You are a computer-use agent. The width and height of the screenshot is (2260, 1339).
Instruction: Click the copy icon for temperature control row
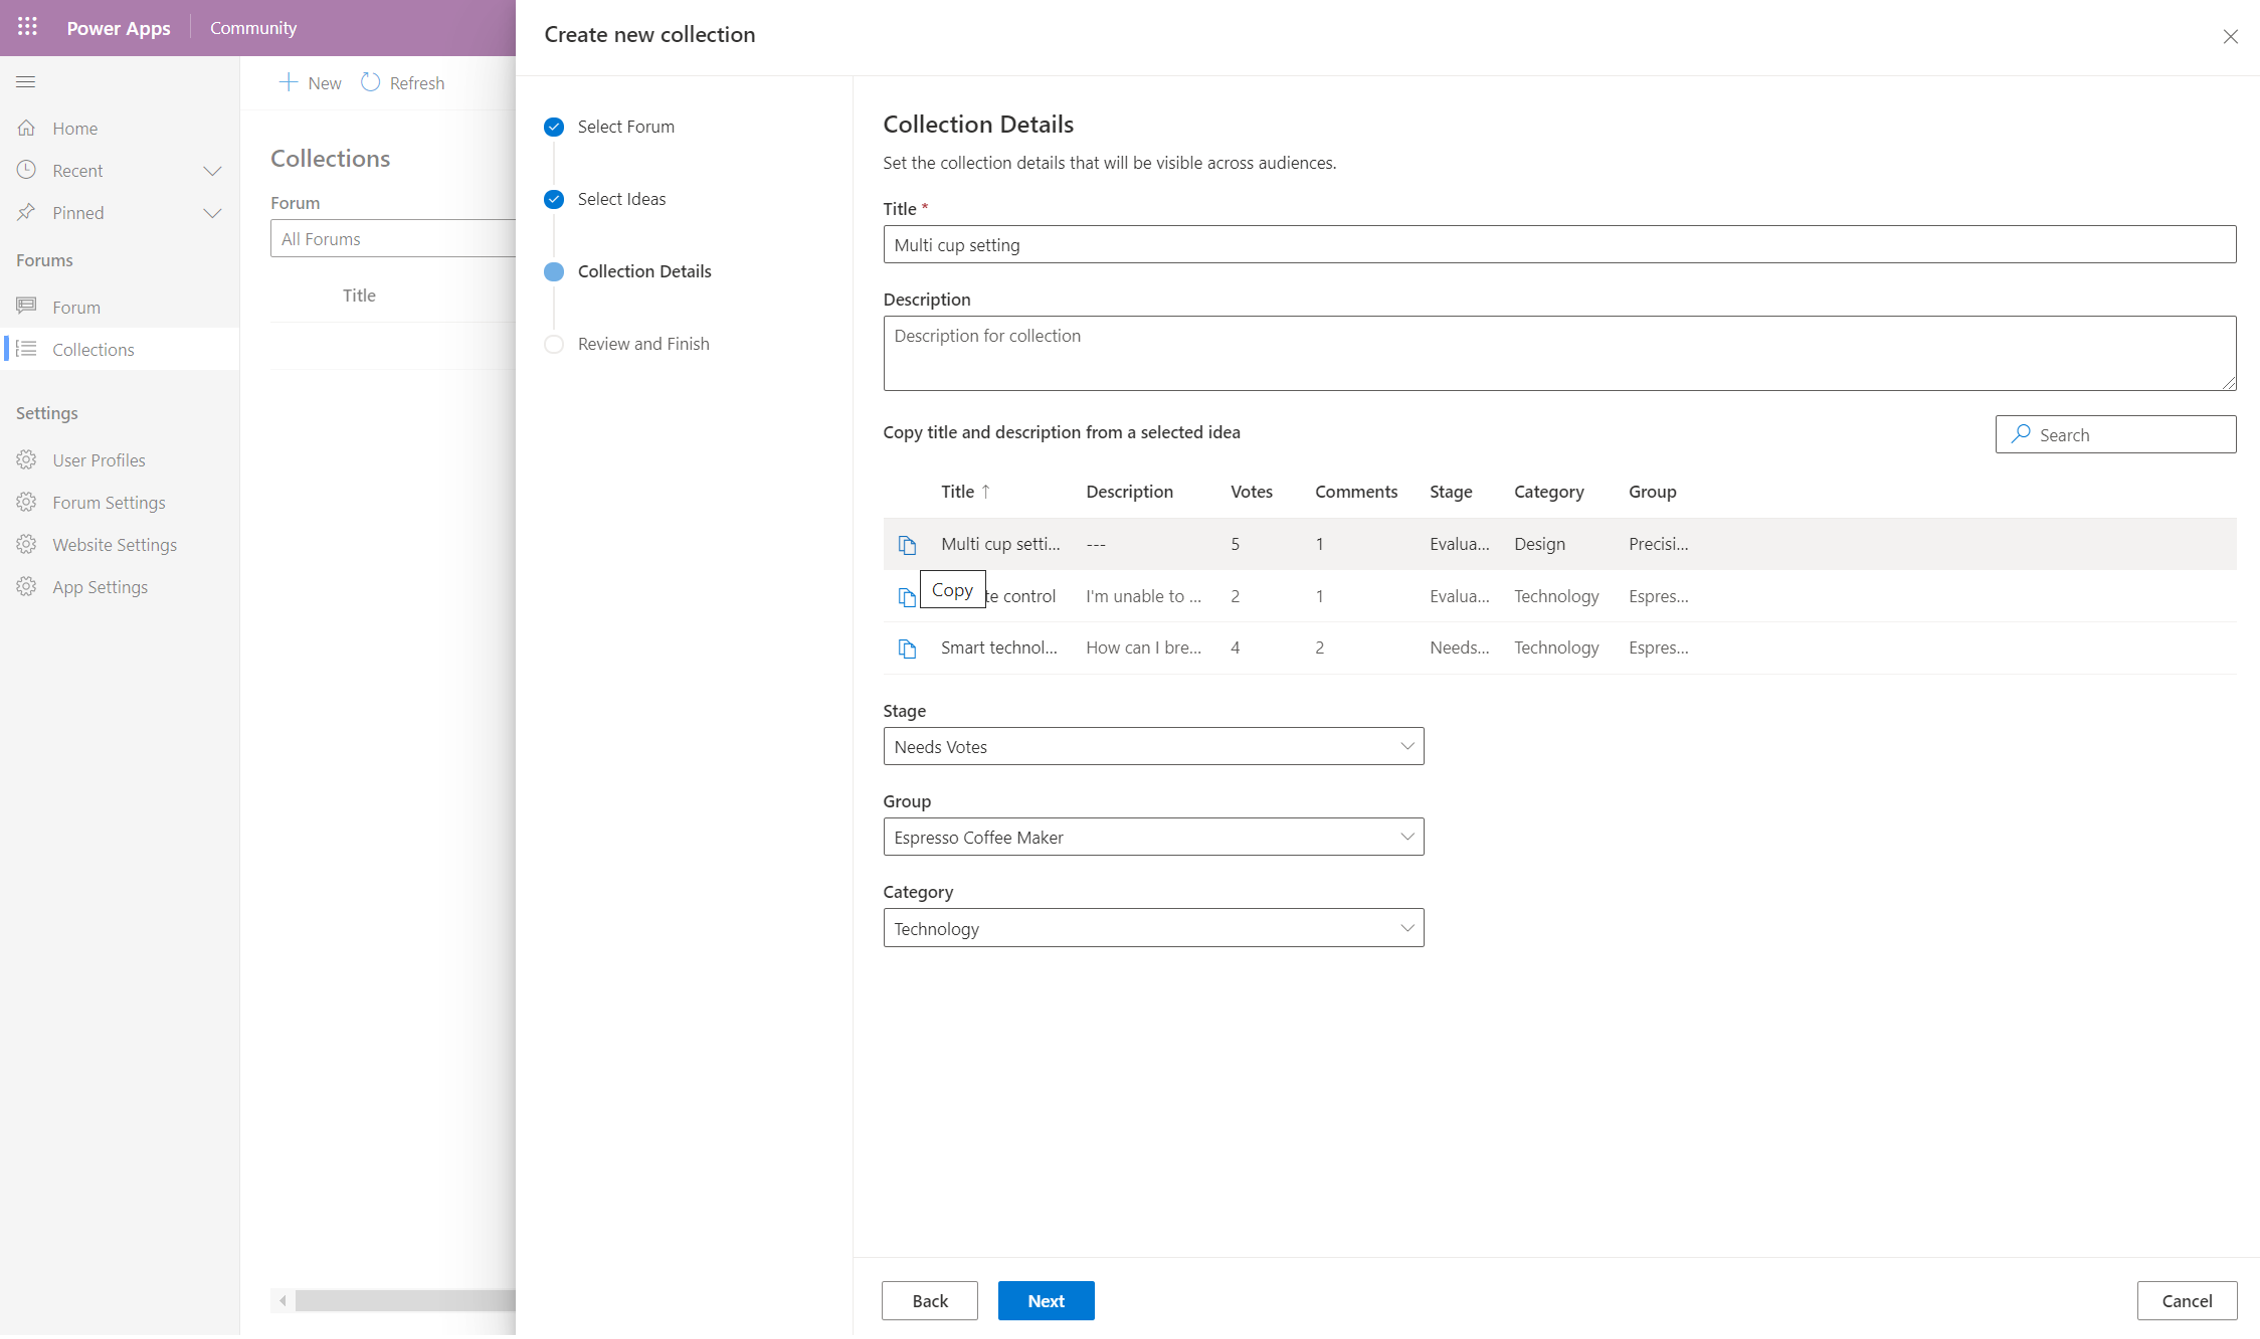905,596
